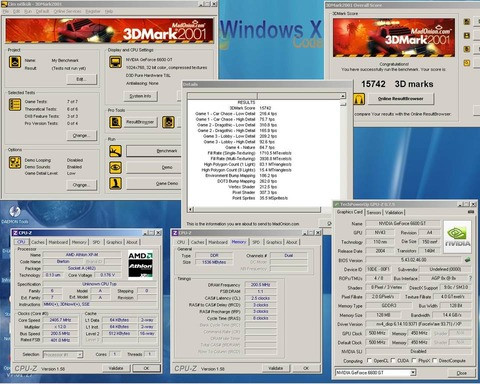The width and height of the screenshot is (480, 384).
Task: Enable the DirectCompute checkbox in GPU-Z
Action: coord(435,361)
